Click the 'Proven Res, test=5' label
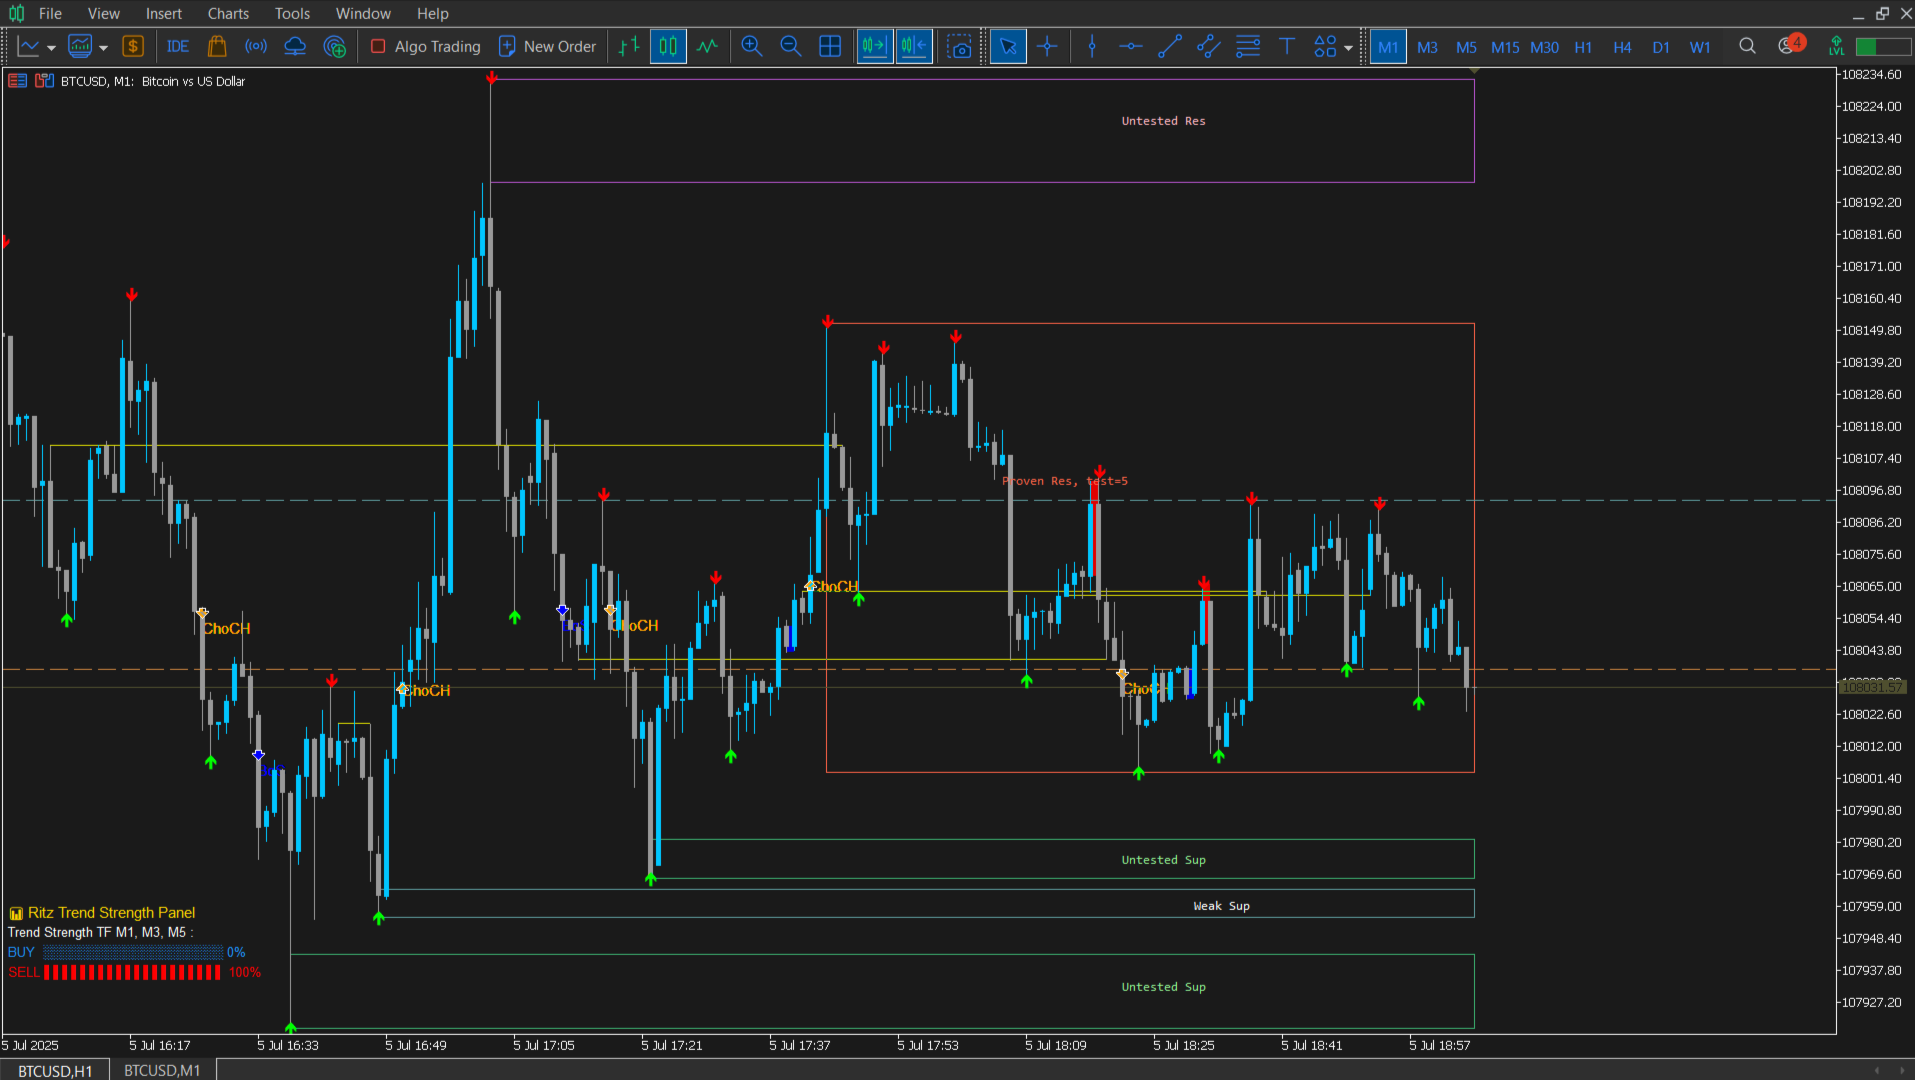 point(1065,481)
